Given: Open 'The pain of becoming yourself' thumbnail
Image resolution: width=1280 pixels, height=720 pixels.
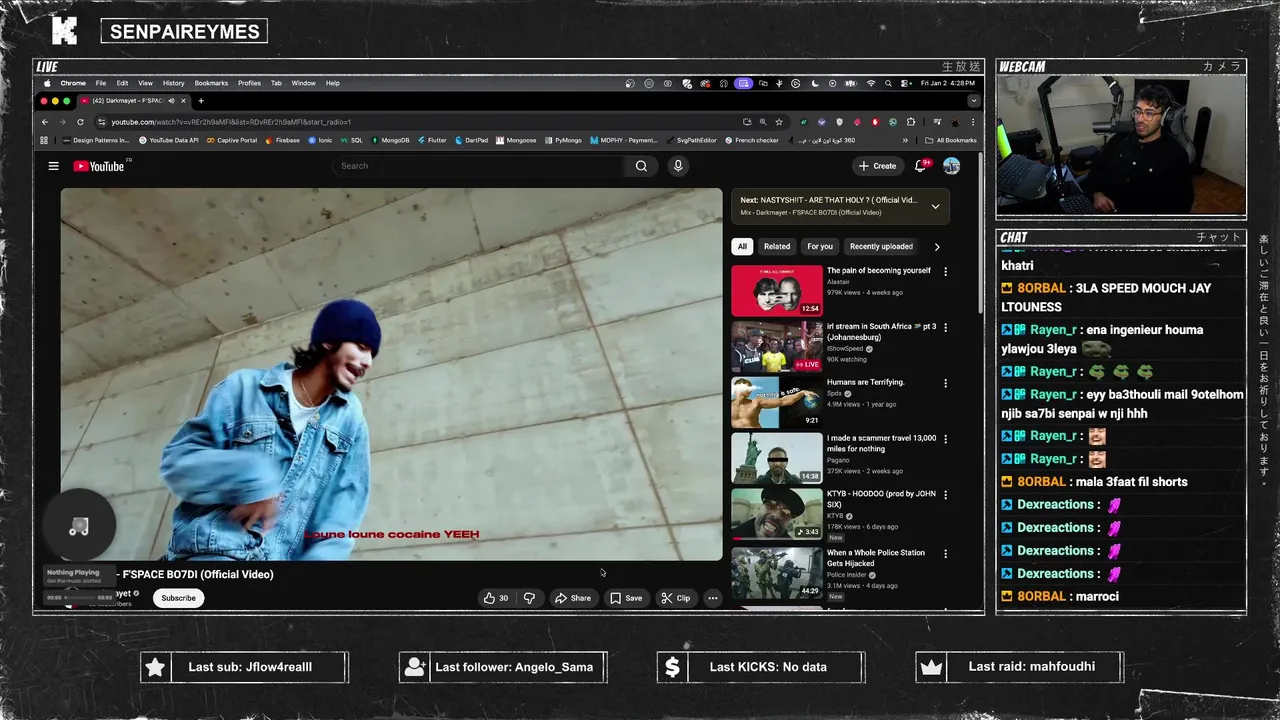Looking at the screenshot, I should [776, 291].
